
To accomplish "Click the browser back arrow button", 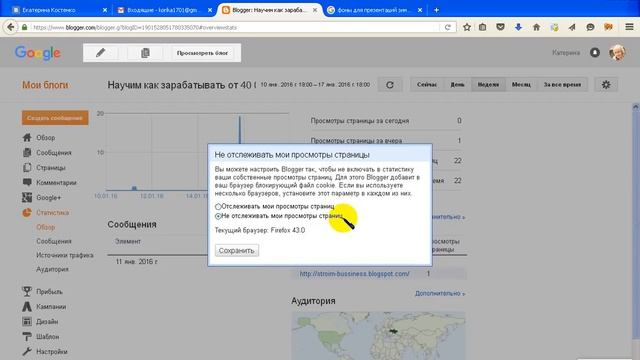I will click(x=10, y=27).
